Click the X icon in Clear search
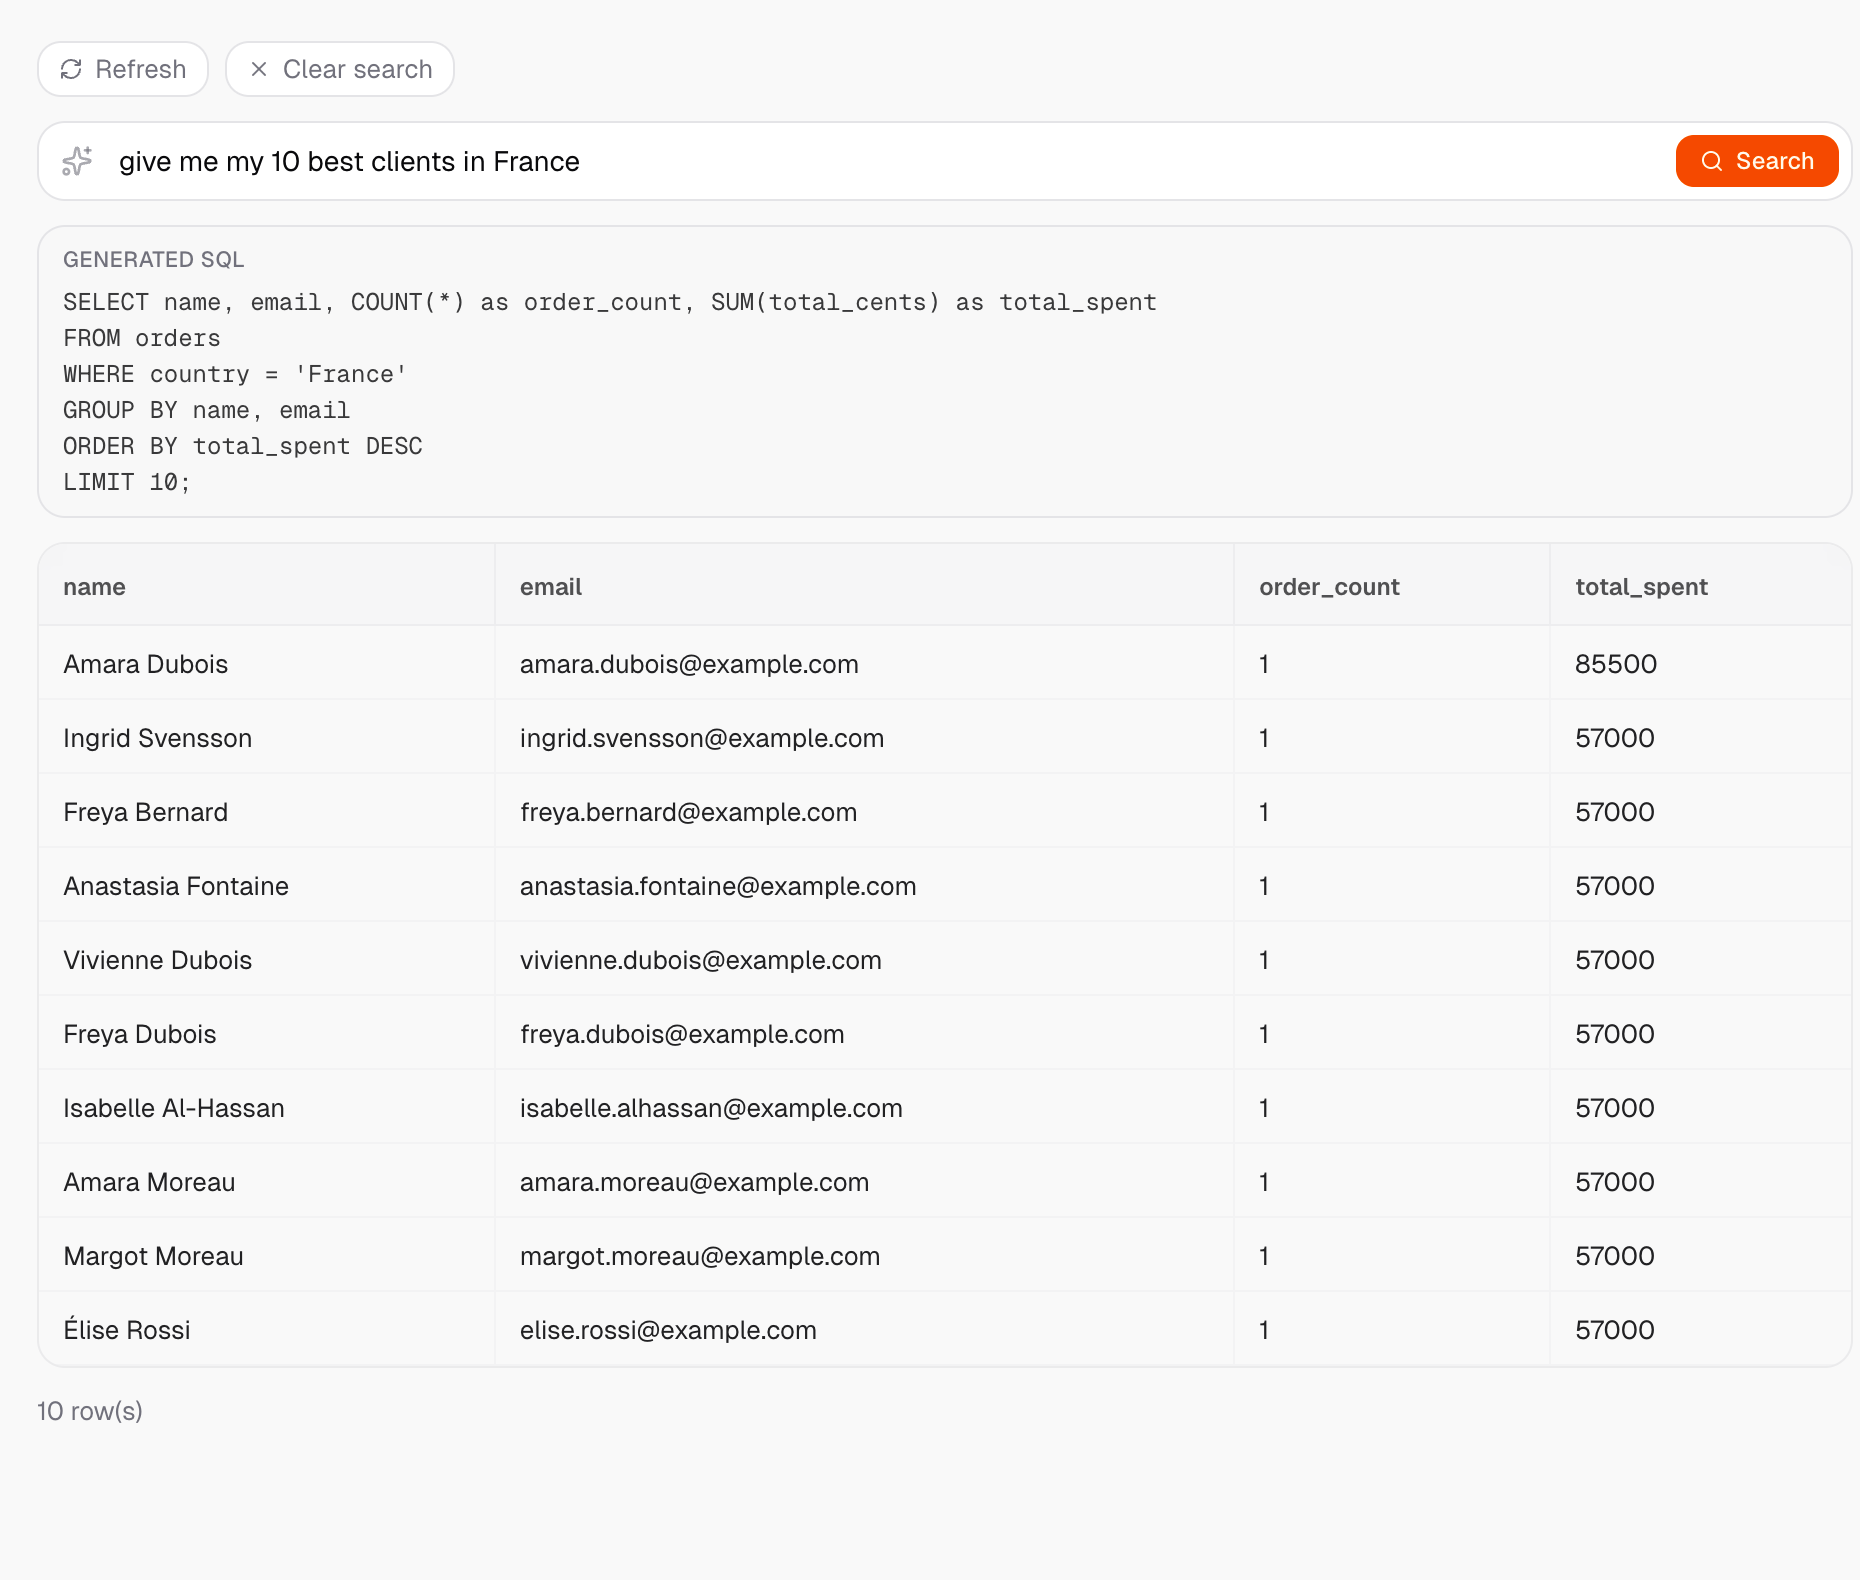 [x=259, y=69]
